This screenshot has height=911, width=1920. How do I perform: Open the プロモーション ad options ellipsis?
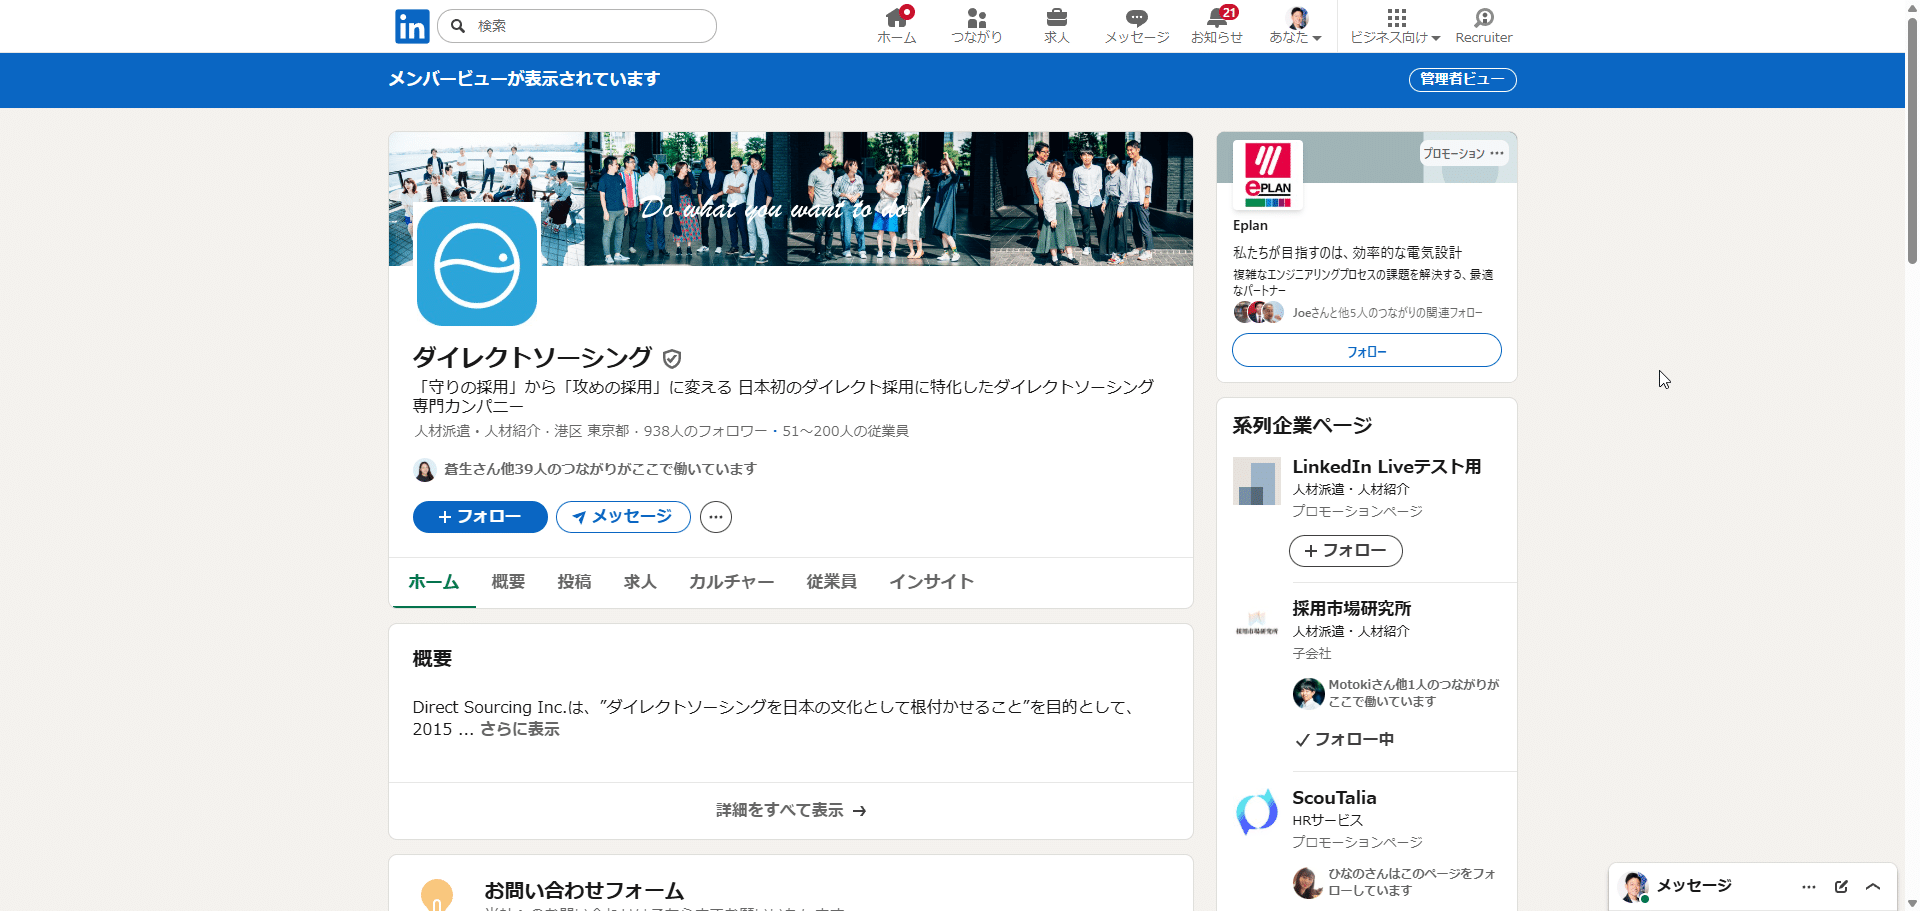click(x=1497, y=153)
